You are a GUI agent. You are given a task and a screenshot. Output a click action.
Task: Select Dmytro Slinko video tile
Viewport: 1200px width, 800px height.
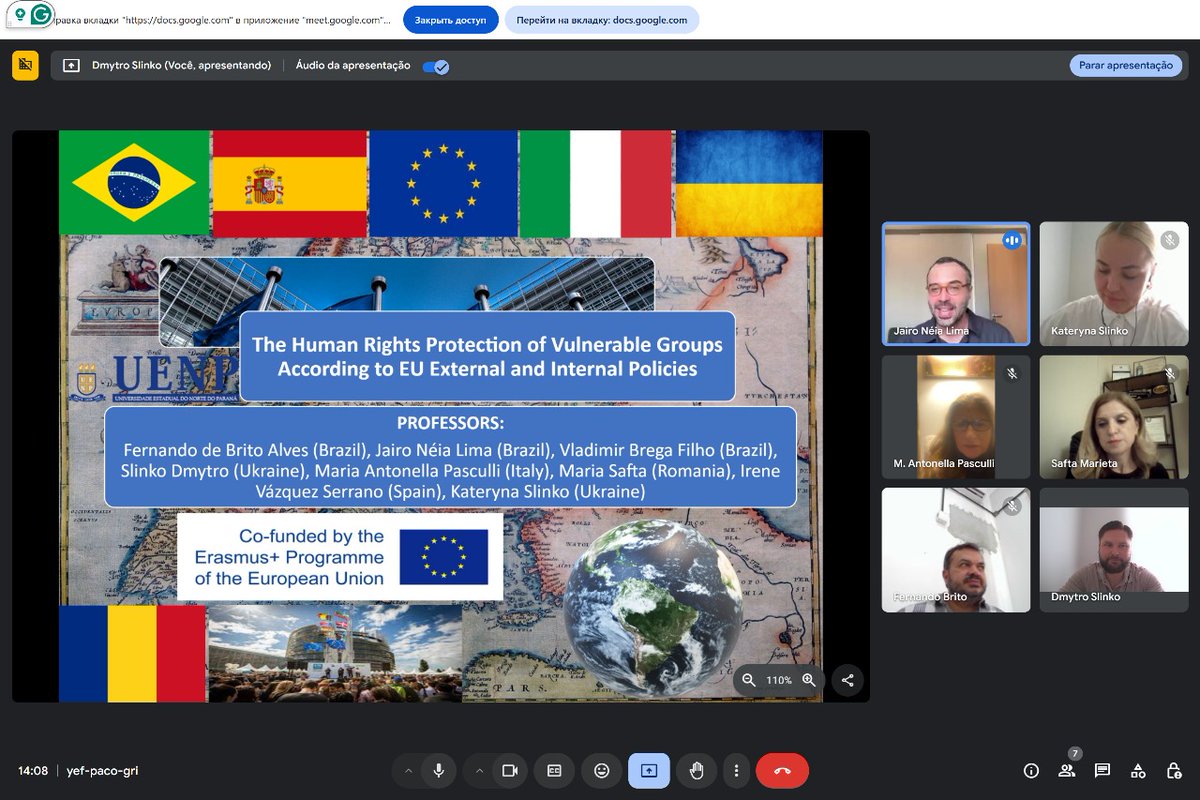1114,550
